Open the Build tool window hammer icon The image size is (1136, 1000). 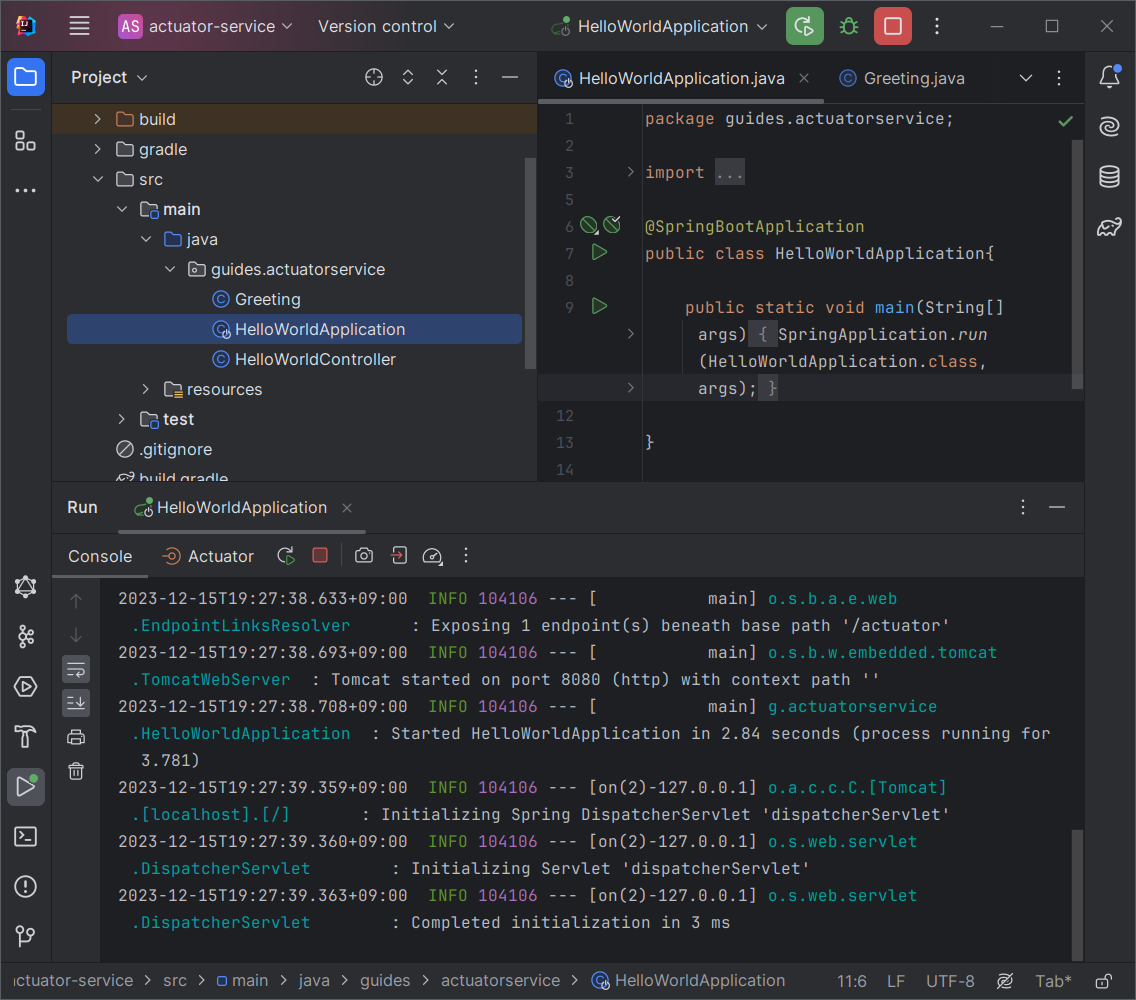pos(25,737)
